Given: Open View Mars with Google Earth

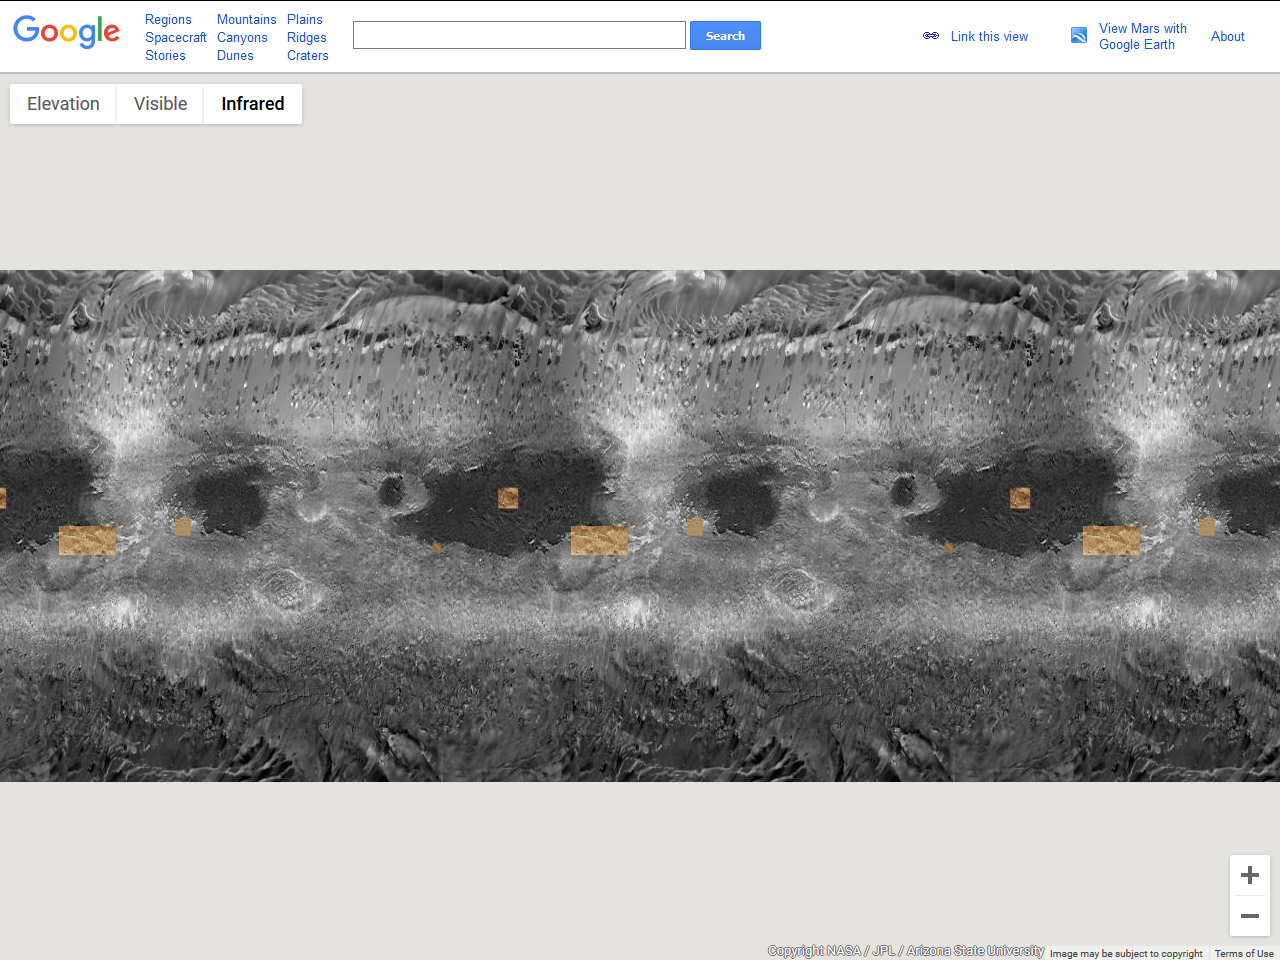Looking at the screenshot, I should coord(1143,36).
